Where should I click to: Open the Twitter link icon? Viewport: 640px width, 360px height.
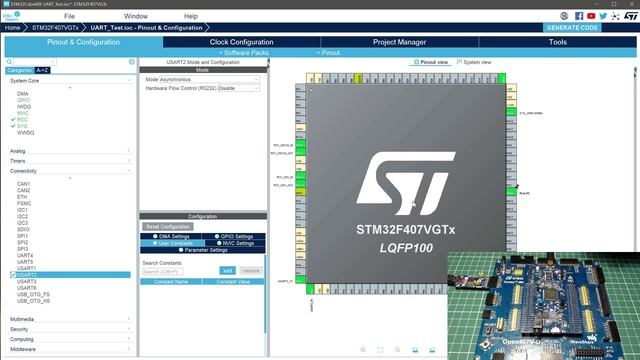tap(603, 16)
